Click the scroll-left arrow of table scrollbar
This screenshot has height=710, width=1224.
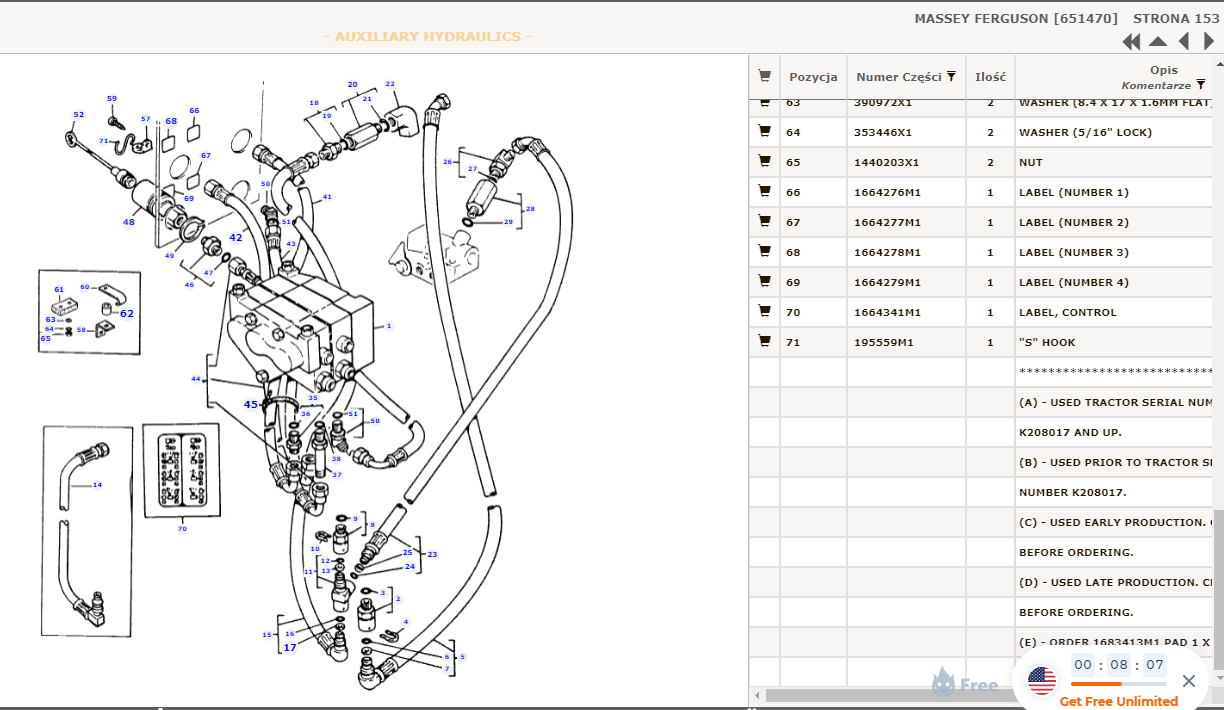[x=757, y=695]
